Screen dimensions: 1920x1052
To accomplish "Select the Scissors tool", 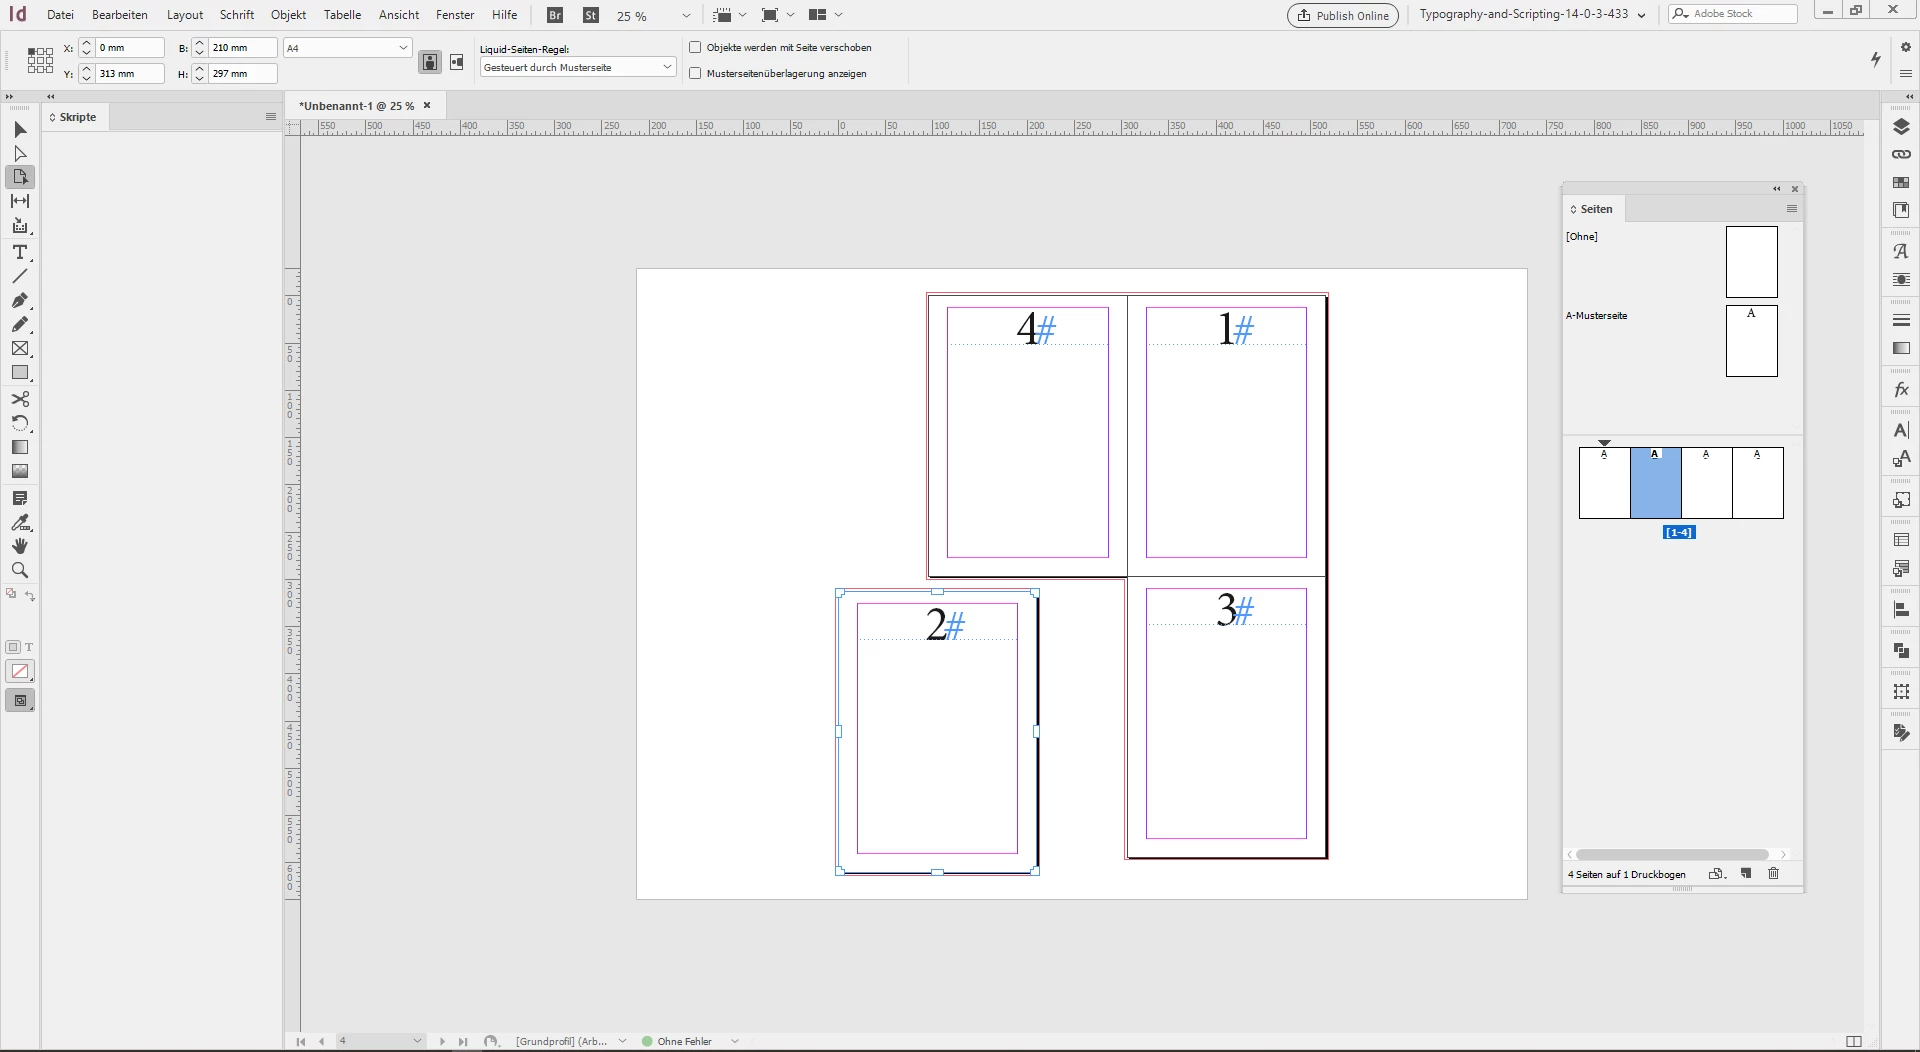I will click(20, 399).
